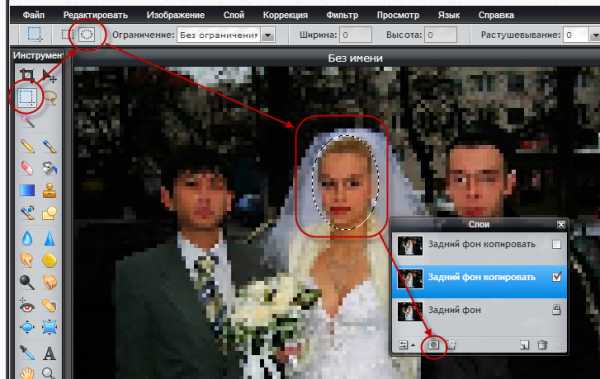600x379 pixels.
Task: Unlock the Задний фон layer lock
Action: (556, 310)
